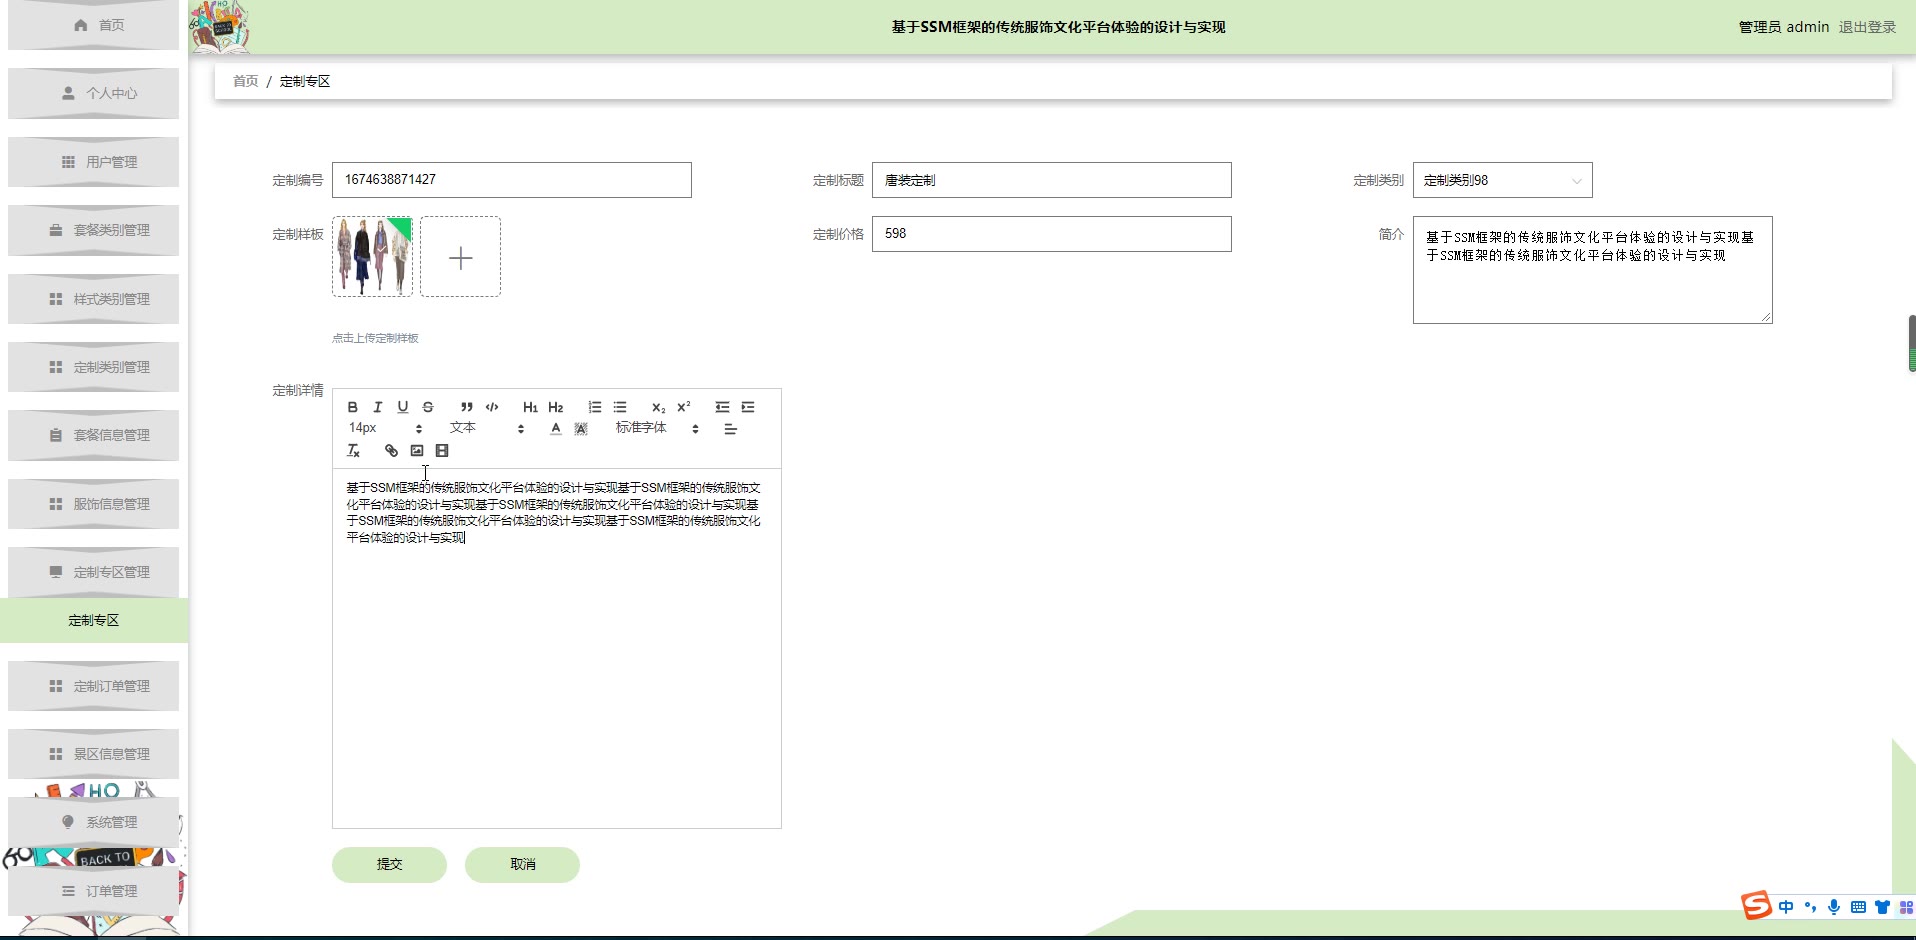Expand 系统管理 in the sidebar
This screenshot has height=940, width=1916.
[x=93, y=822]
